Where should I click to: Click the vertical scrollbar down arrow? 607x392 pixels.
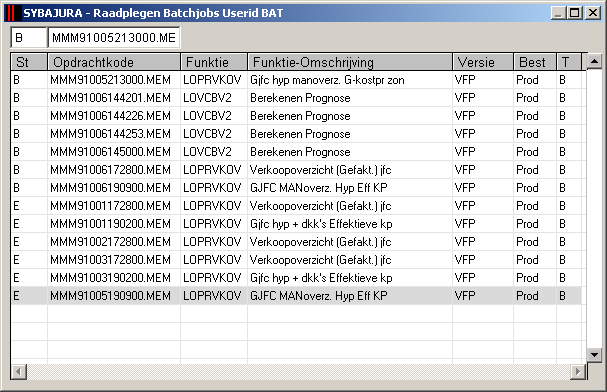[x=594, y=354]
